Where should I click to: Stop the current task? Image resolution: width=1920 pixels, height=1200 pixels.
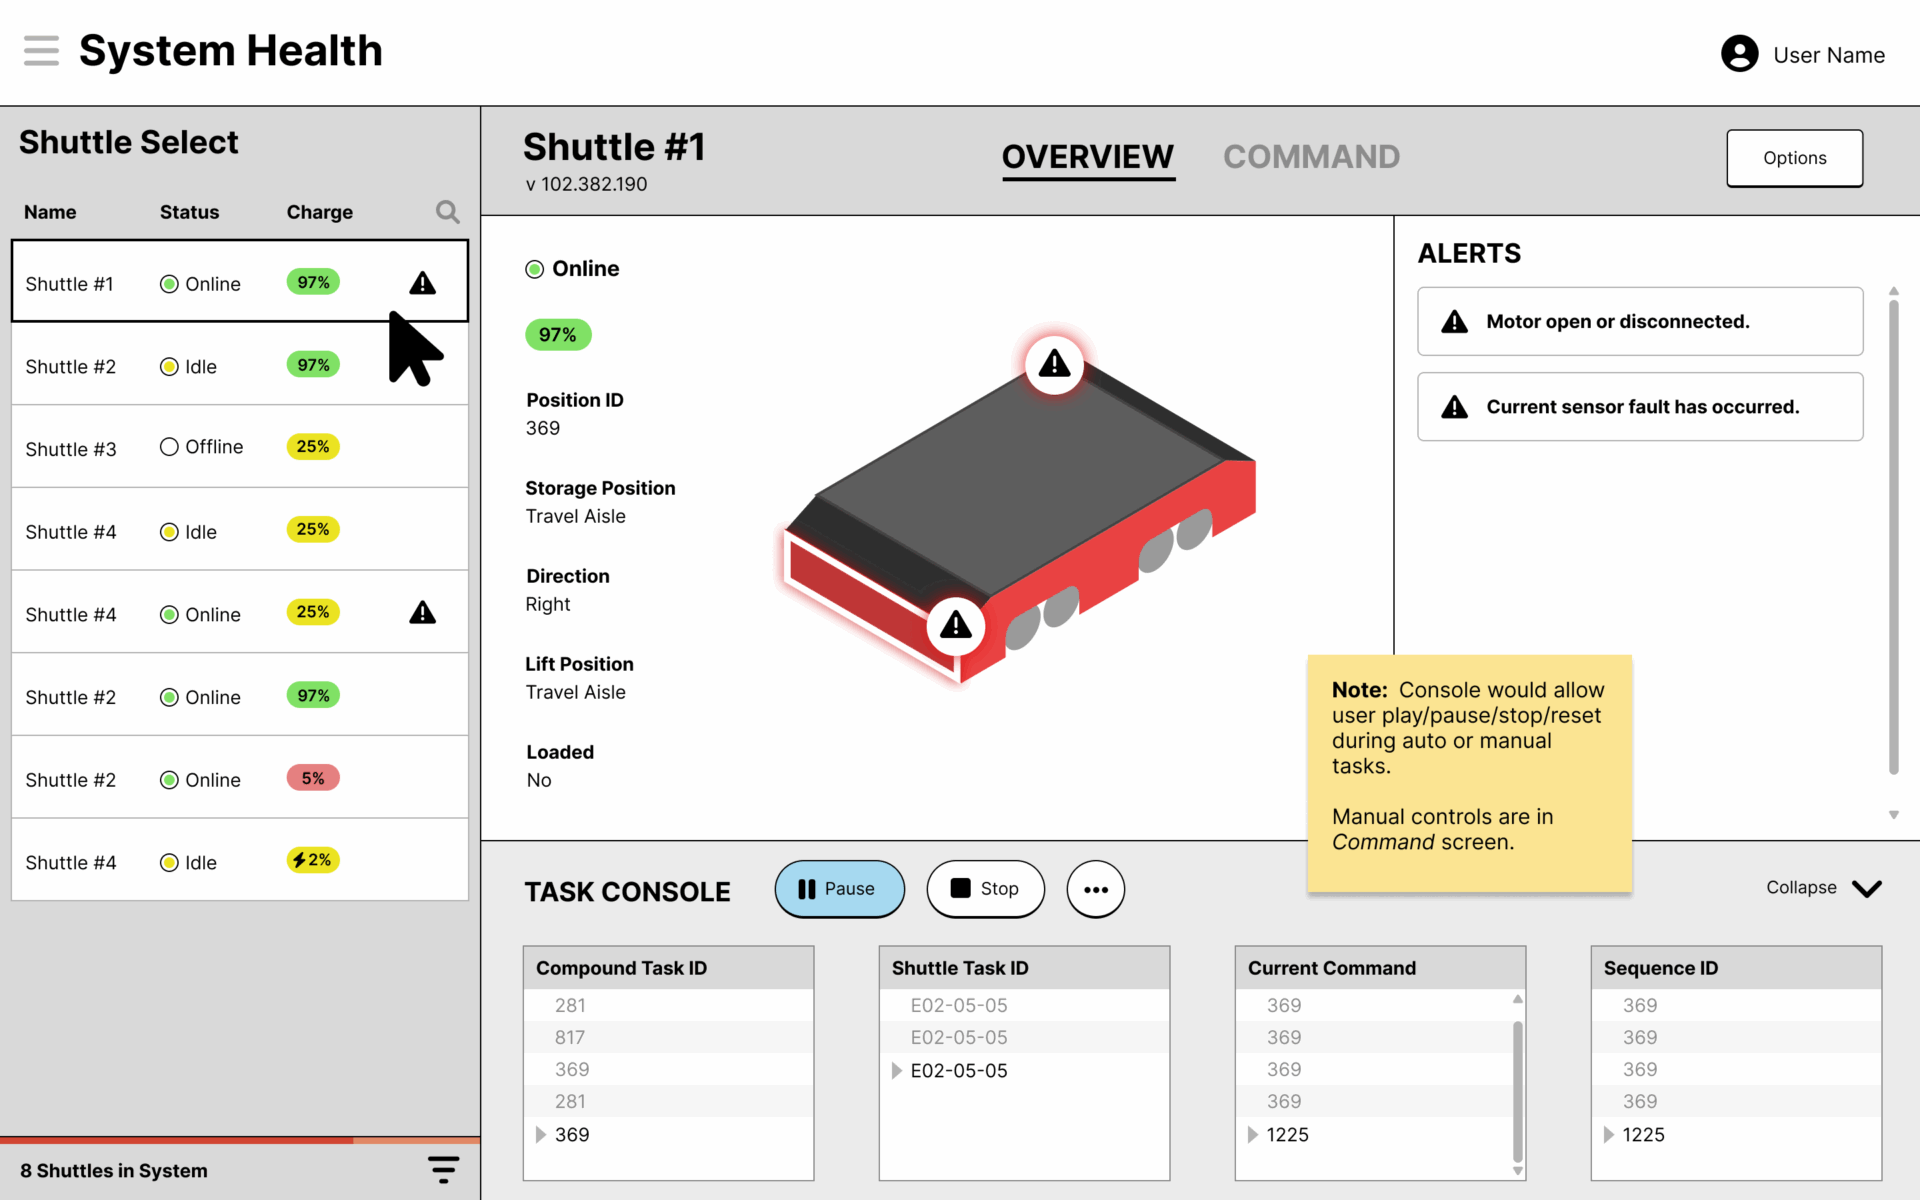(985, 889)
